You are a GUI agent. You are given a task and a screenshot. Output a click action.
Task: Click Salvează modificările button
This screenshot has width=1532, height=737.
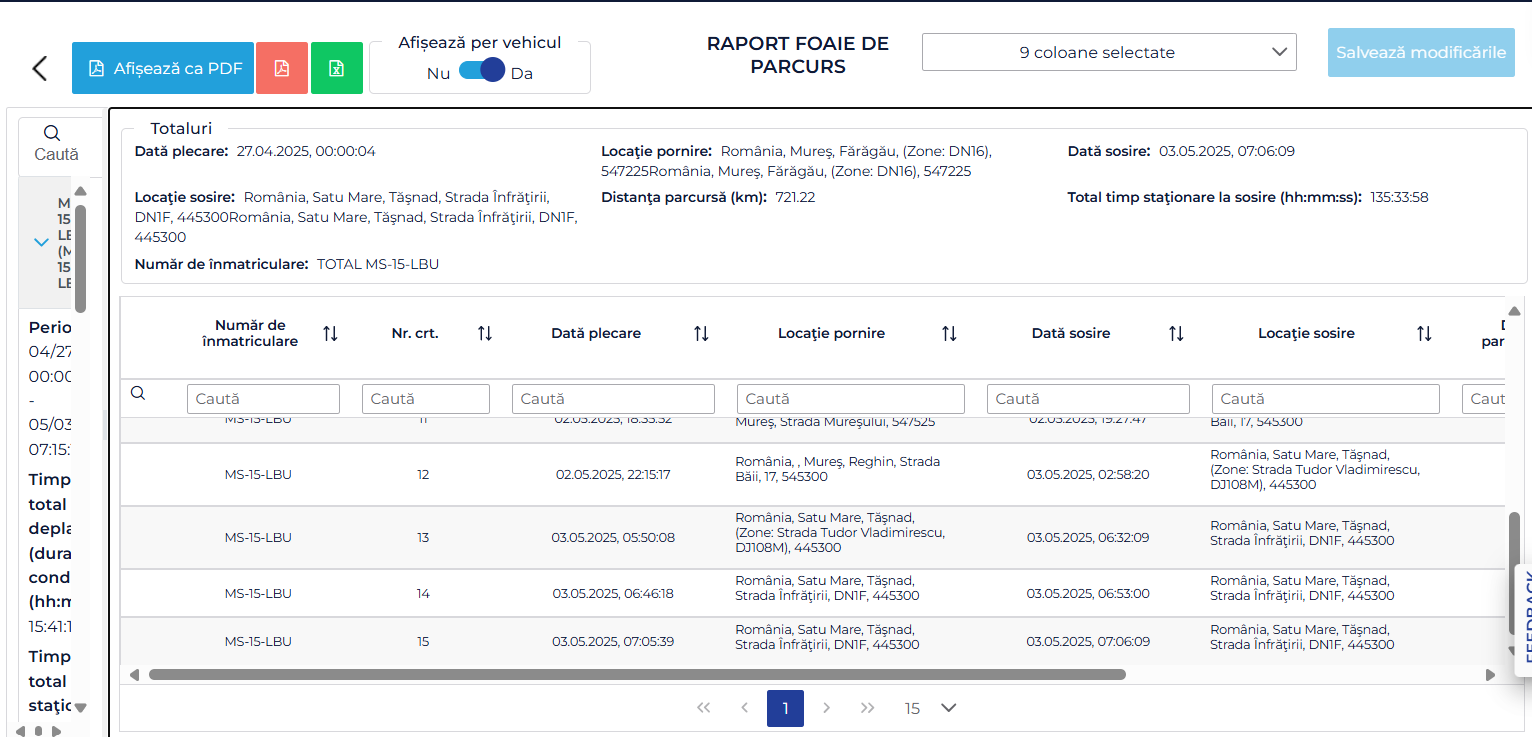coord(1421,52)
